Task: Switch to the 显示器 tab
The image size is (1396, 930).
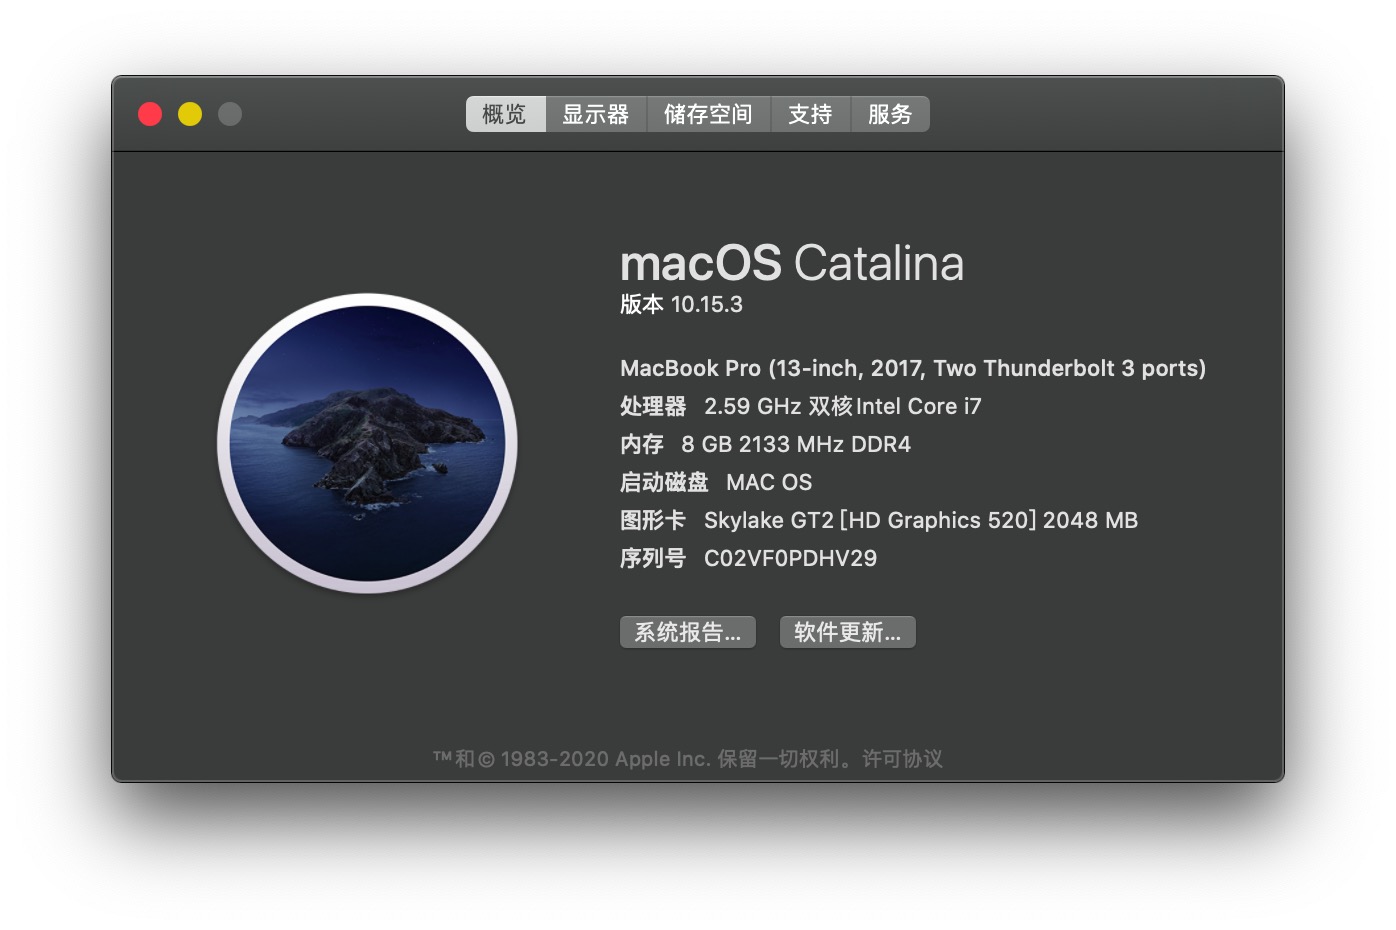Action: [595, 114]
